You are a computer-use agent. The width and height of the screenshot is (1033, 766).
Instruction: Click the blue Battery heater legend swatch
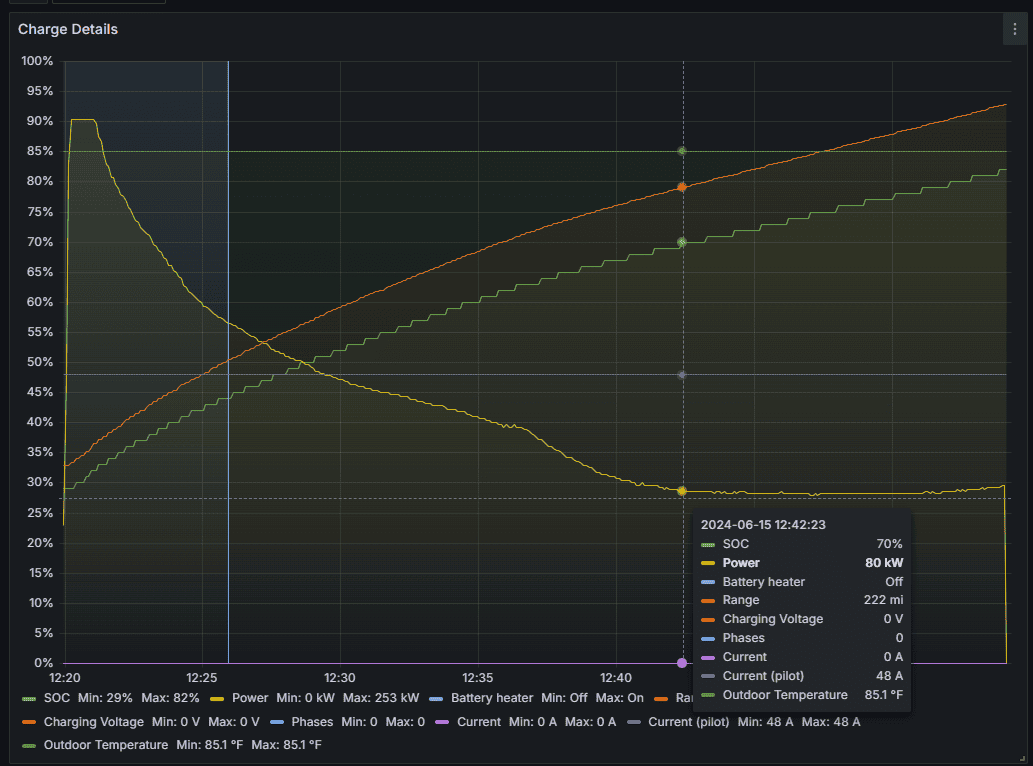436,698
